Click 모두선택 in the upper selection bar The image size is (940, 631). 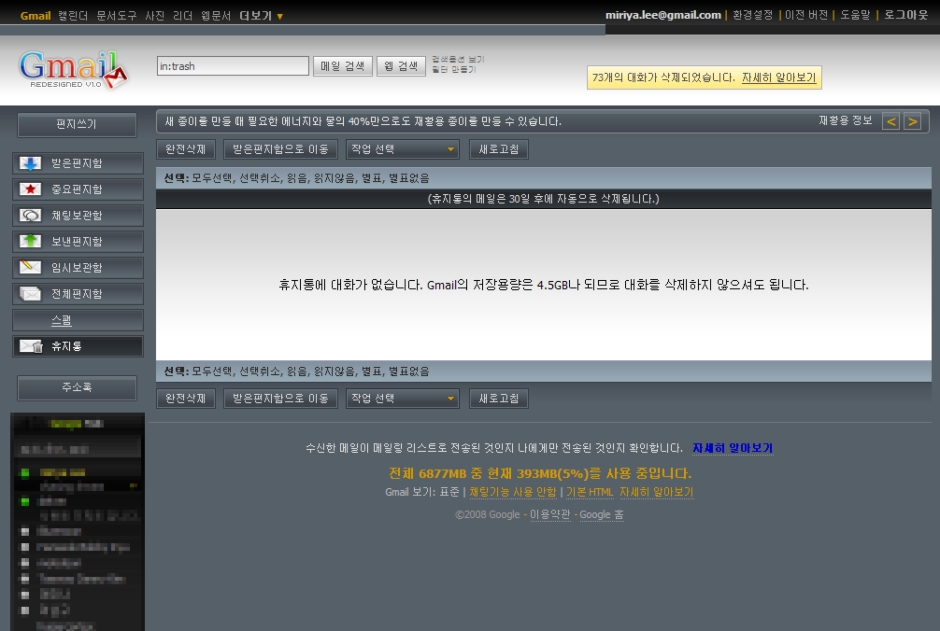(212, 178)
